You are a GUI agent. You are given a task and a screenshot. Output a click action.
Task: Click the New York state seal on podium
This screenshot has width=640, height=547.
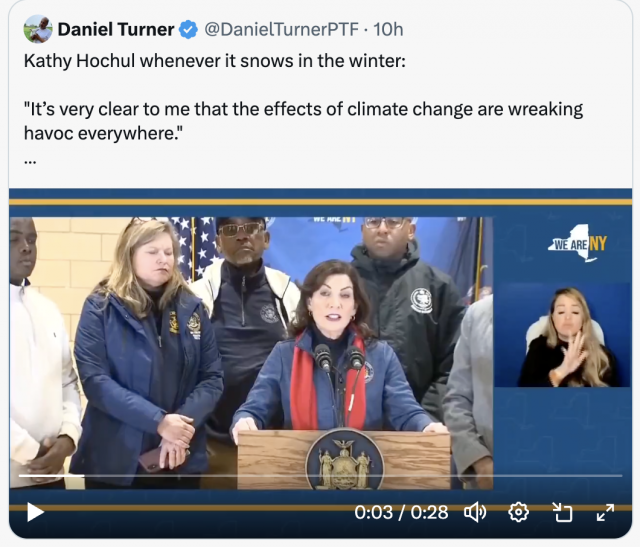pos(344,460)
